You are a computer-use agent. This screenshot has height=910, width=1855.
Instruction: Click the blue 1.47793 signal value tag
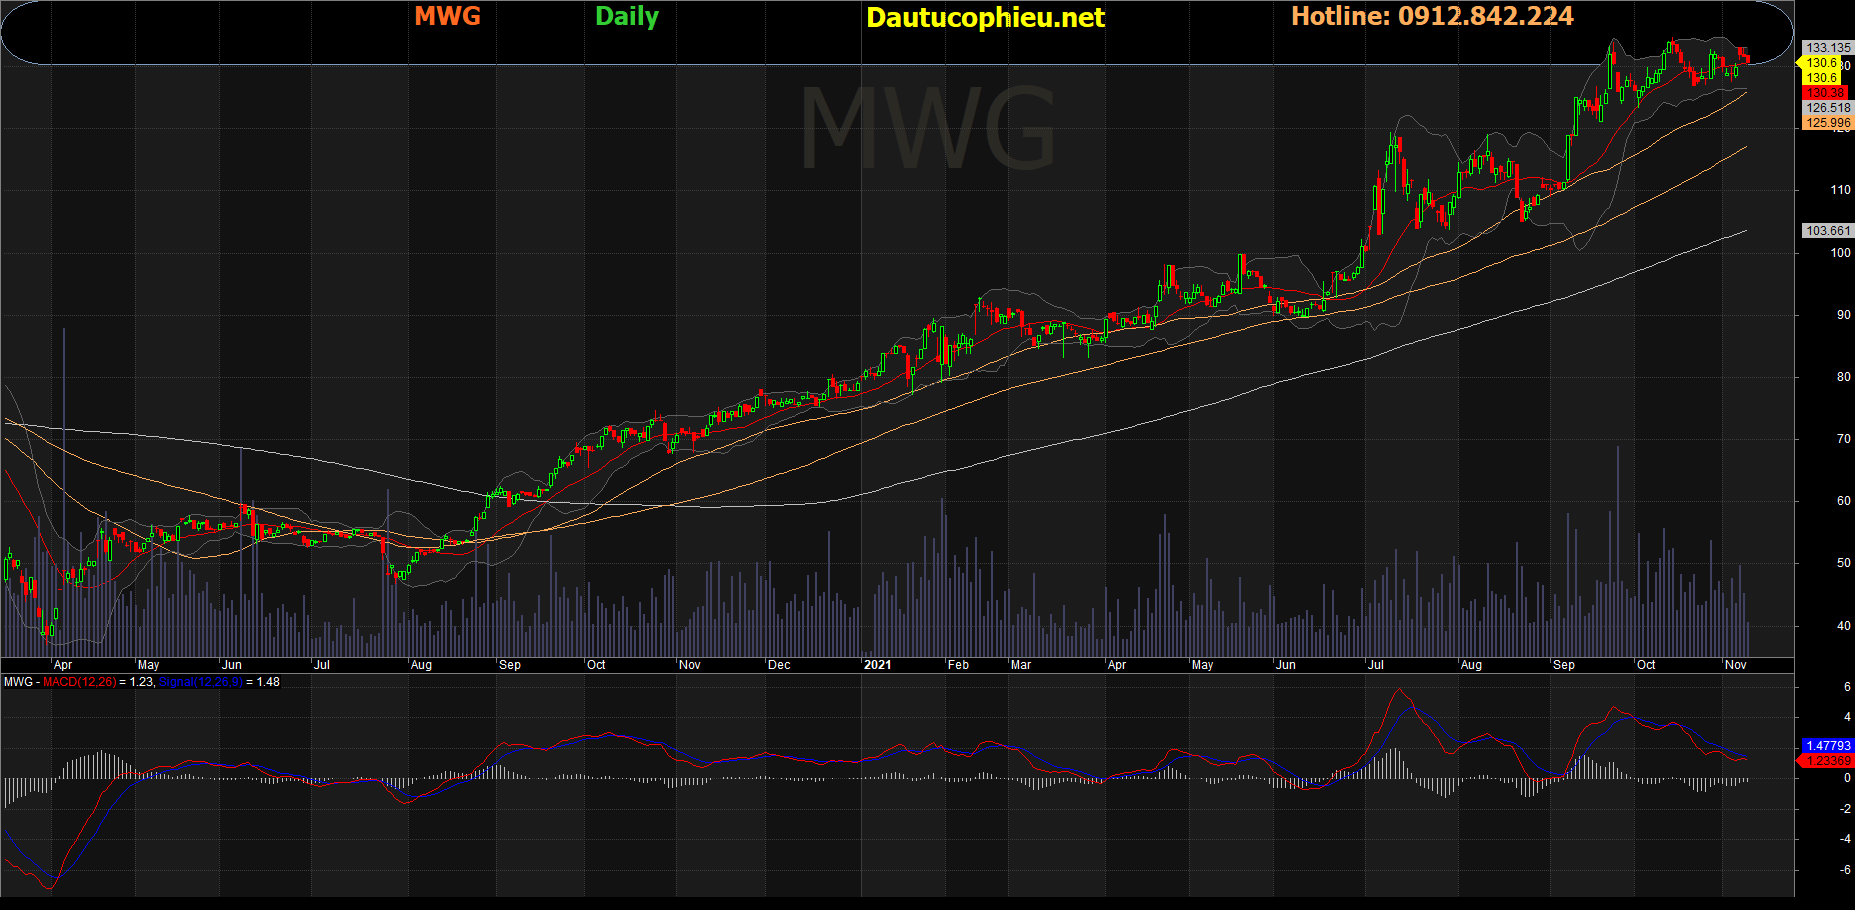[1828, 746]
